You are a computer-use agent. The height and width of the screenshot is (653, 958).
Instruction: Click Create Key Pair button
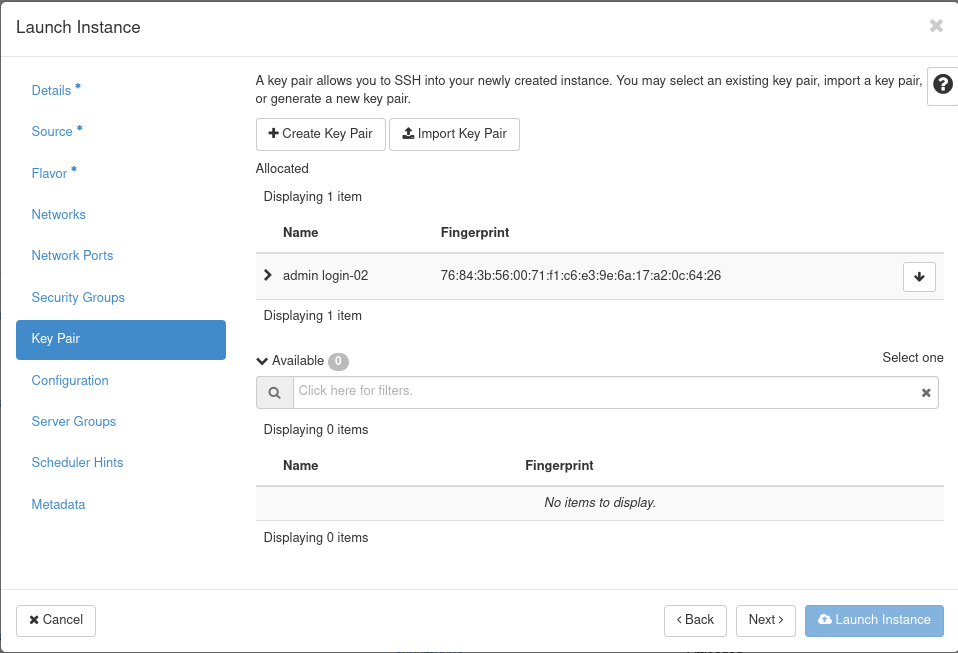pyautogui.click(x=320, y=134)
